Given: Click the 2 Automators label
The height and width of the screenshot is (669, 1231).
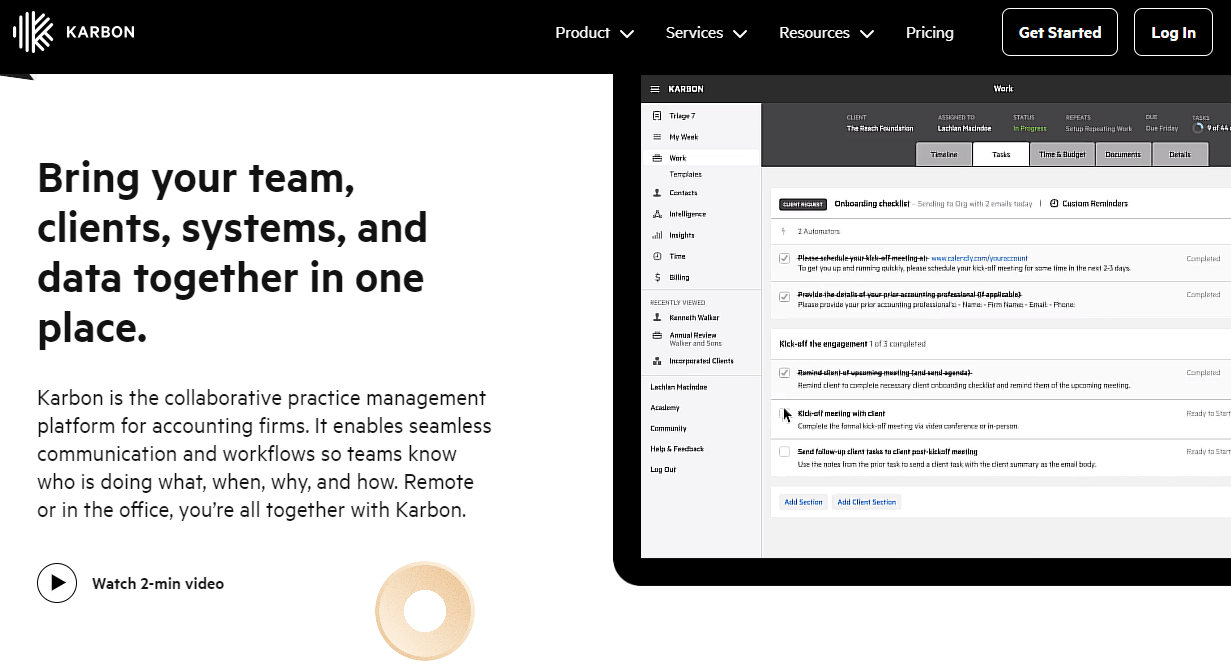Looking at the screenshot, I should point(819,232).
